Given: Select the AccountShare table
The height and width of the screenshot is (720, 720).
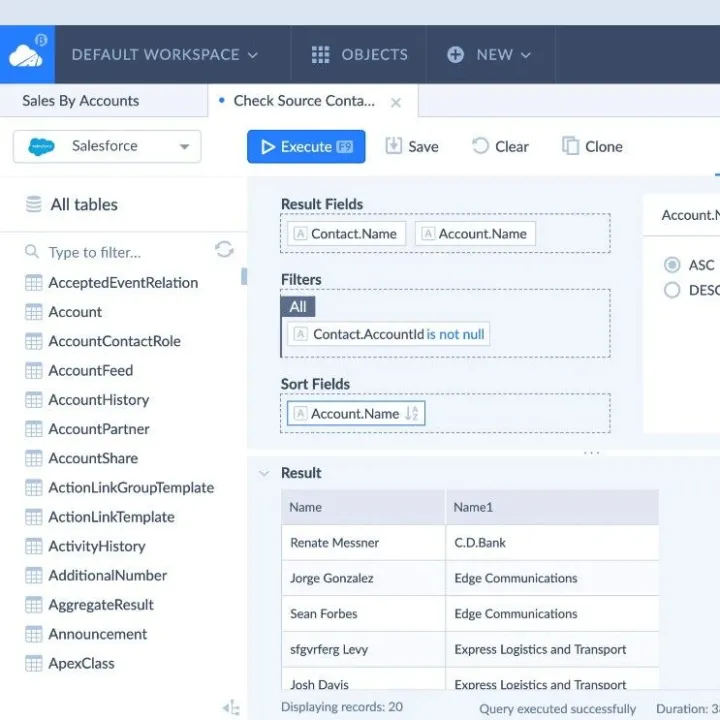Looking at the screenshot, I should [x=93, y=458].
